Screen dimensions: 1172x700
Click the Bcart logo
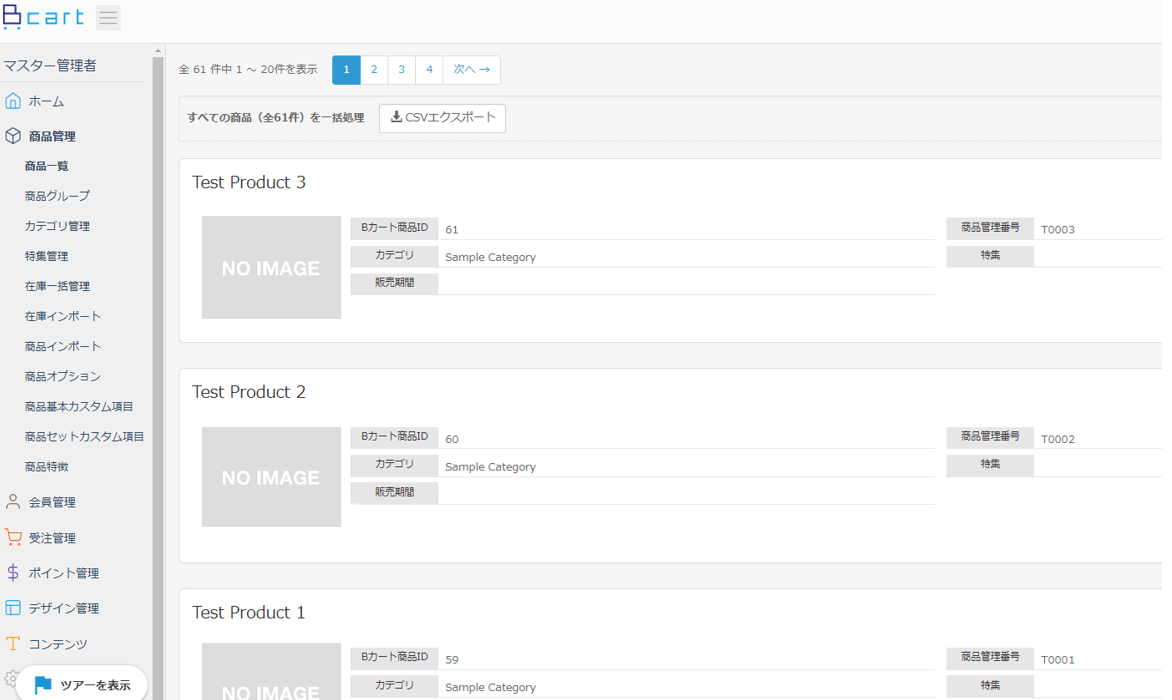[x=43, y=16]
